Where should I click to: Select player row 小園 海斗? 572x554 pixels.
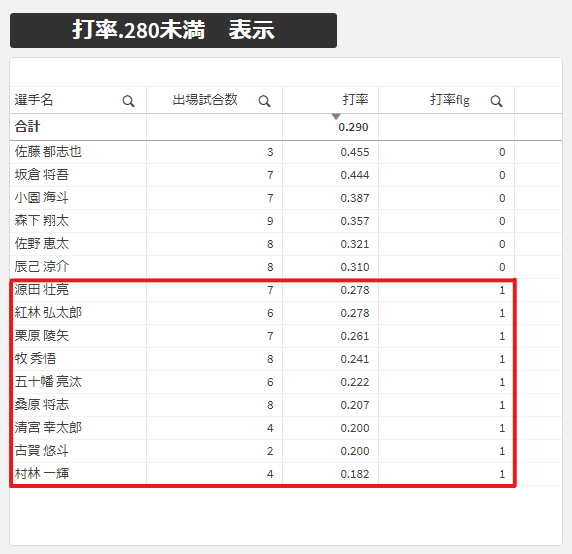point(262,198)
